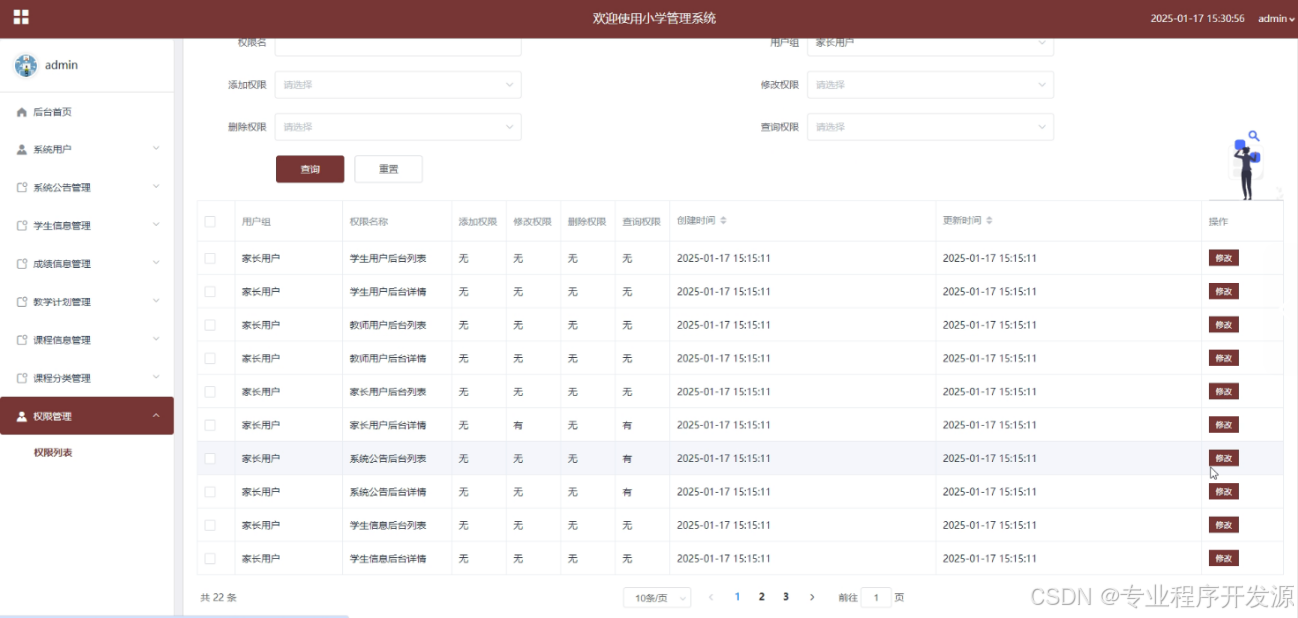Toggle the select-all checkbox in table header
The height and width of the screenshot is (618, 1298).
coord(210,221)
